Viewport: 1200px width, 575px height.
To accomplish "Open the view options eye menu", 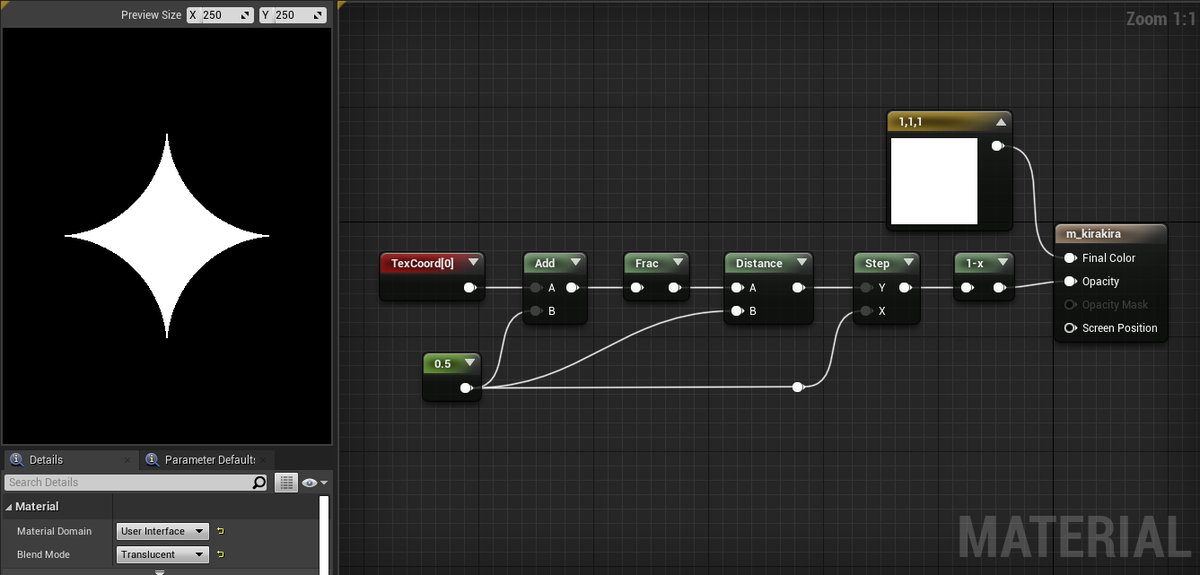I will [314, 482].
